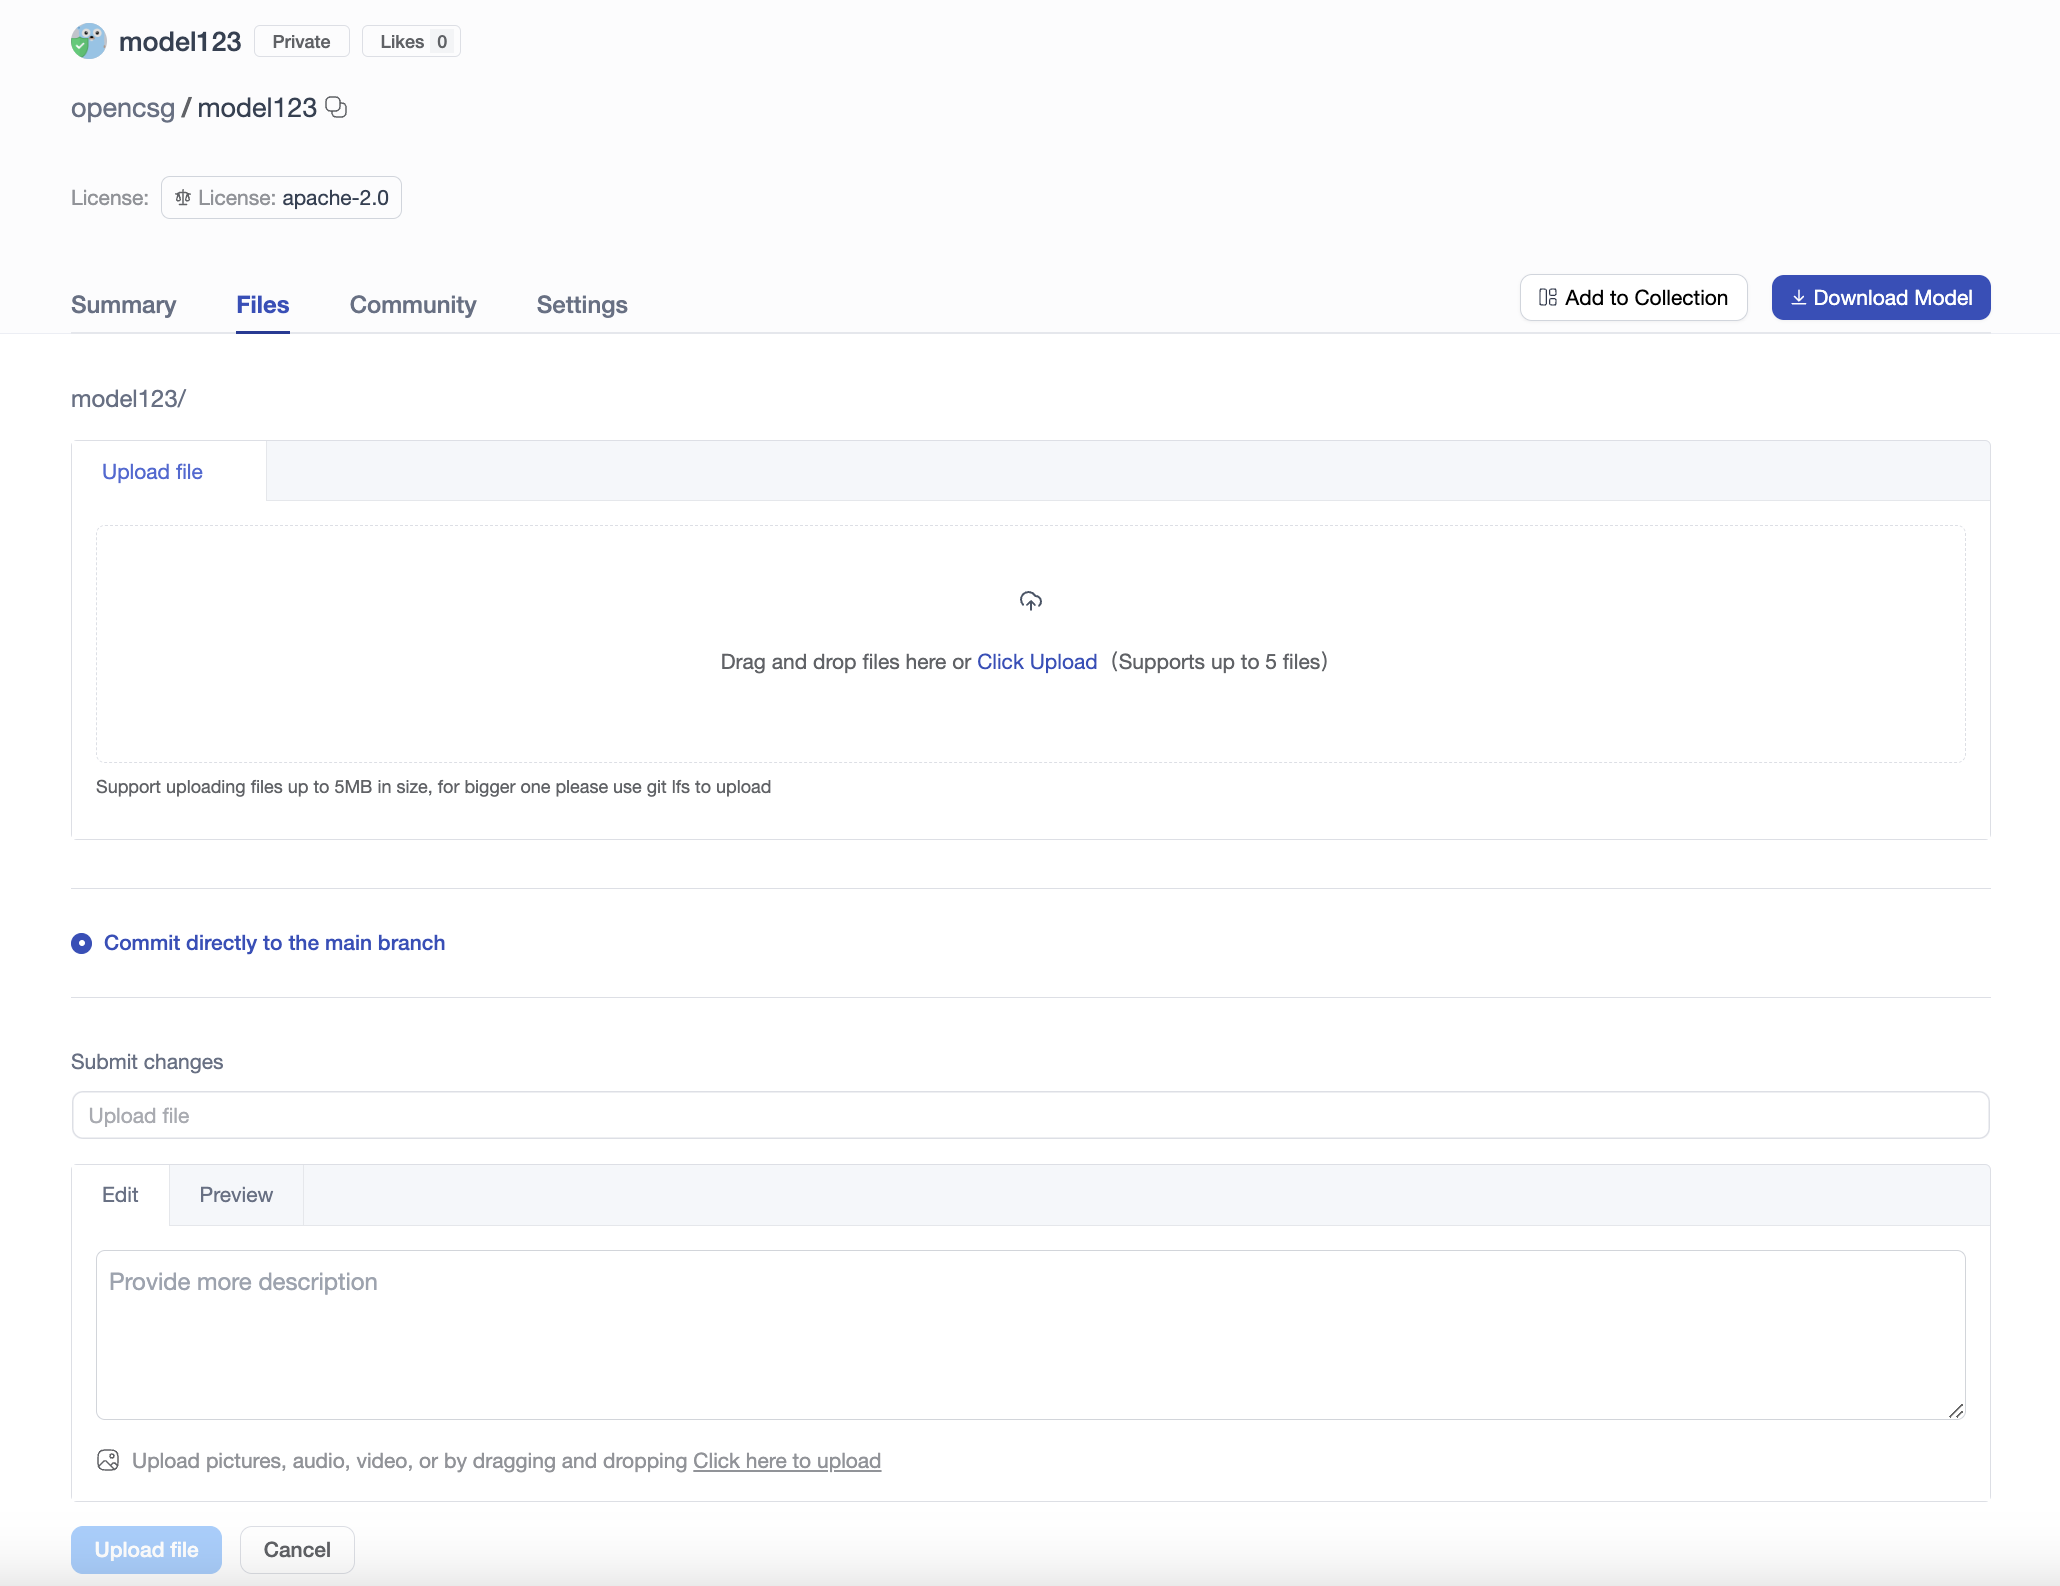
Task: Click the cloud upload icon
Action: coord(1030,600)
